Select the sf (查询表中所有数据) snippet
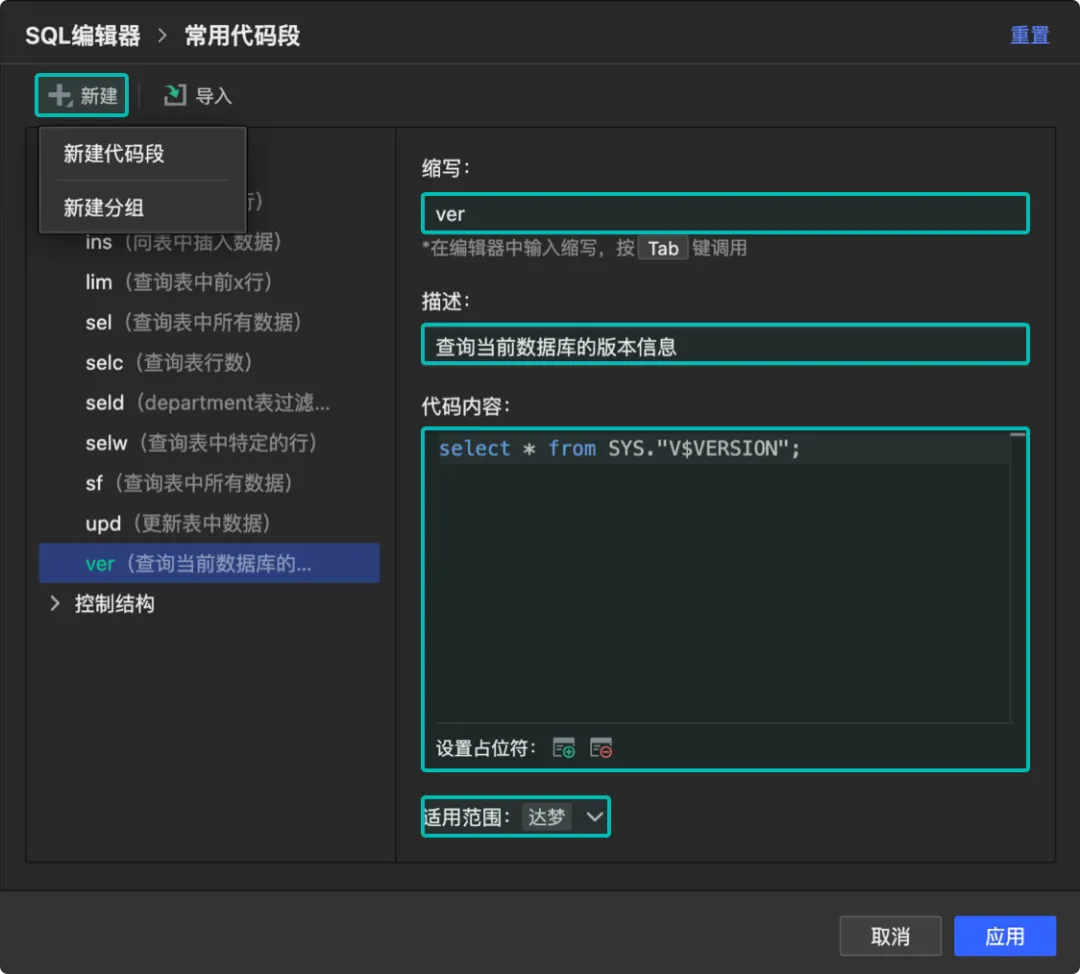 [209, 483]
